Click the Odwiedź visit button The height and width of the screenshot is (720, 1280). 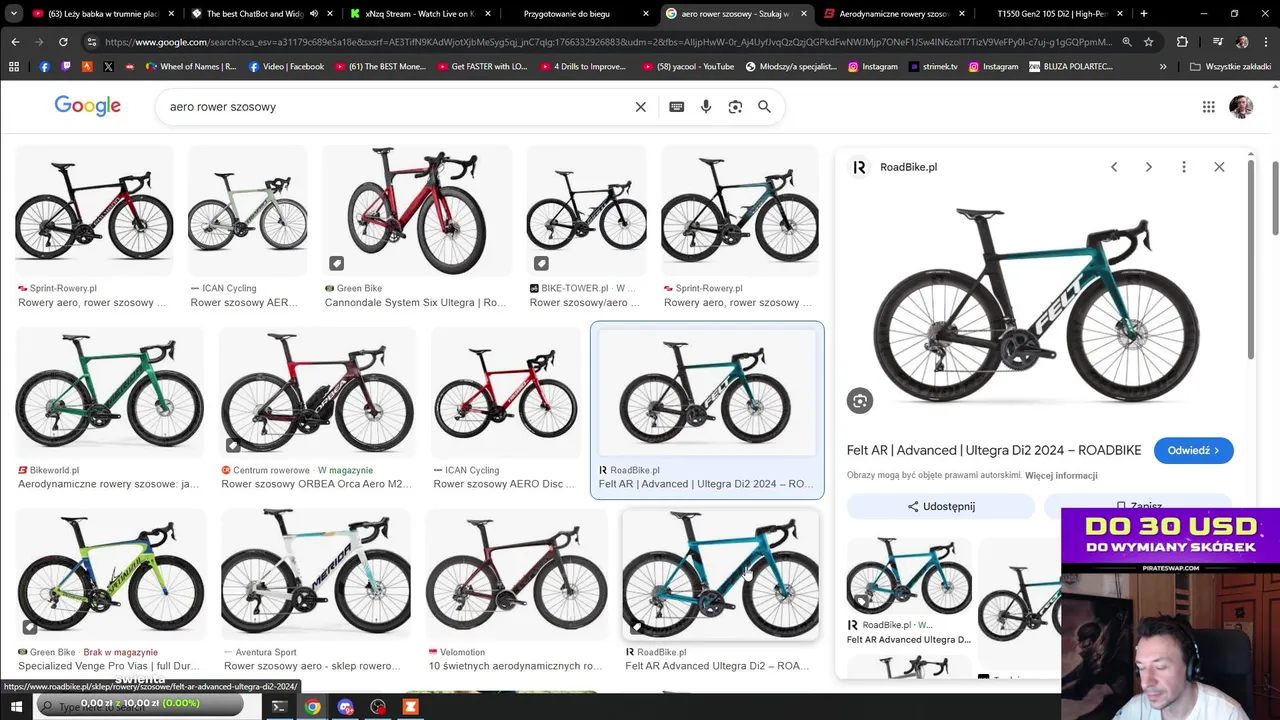pyautogui.click(x=1193, y=451)
